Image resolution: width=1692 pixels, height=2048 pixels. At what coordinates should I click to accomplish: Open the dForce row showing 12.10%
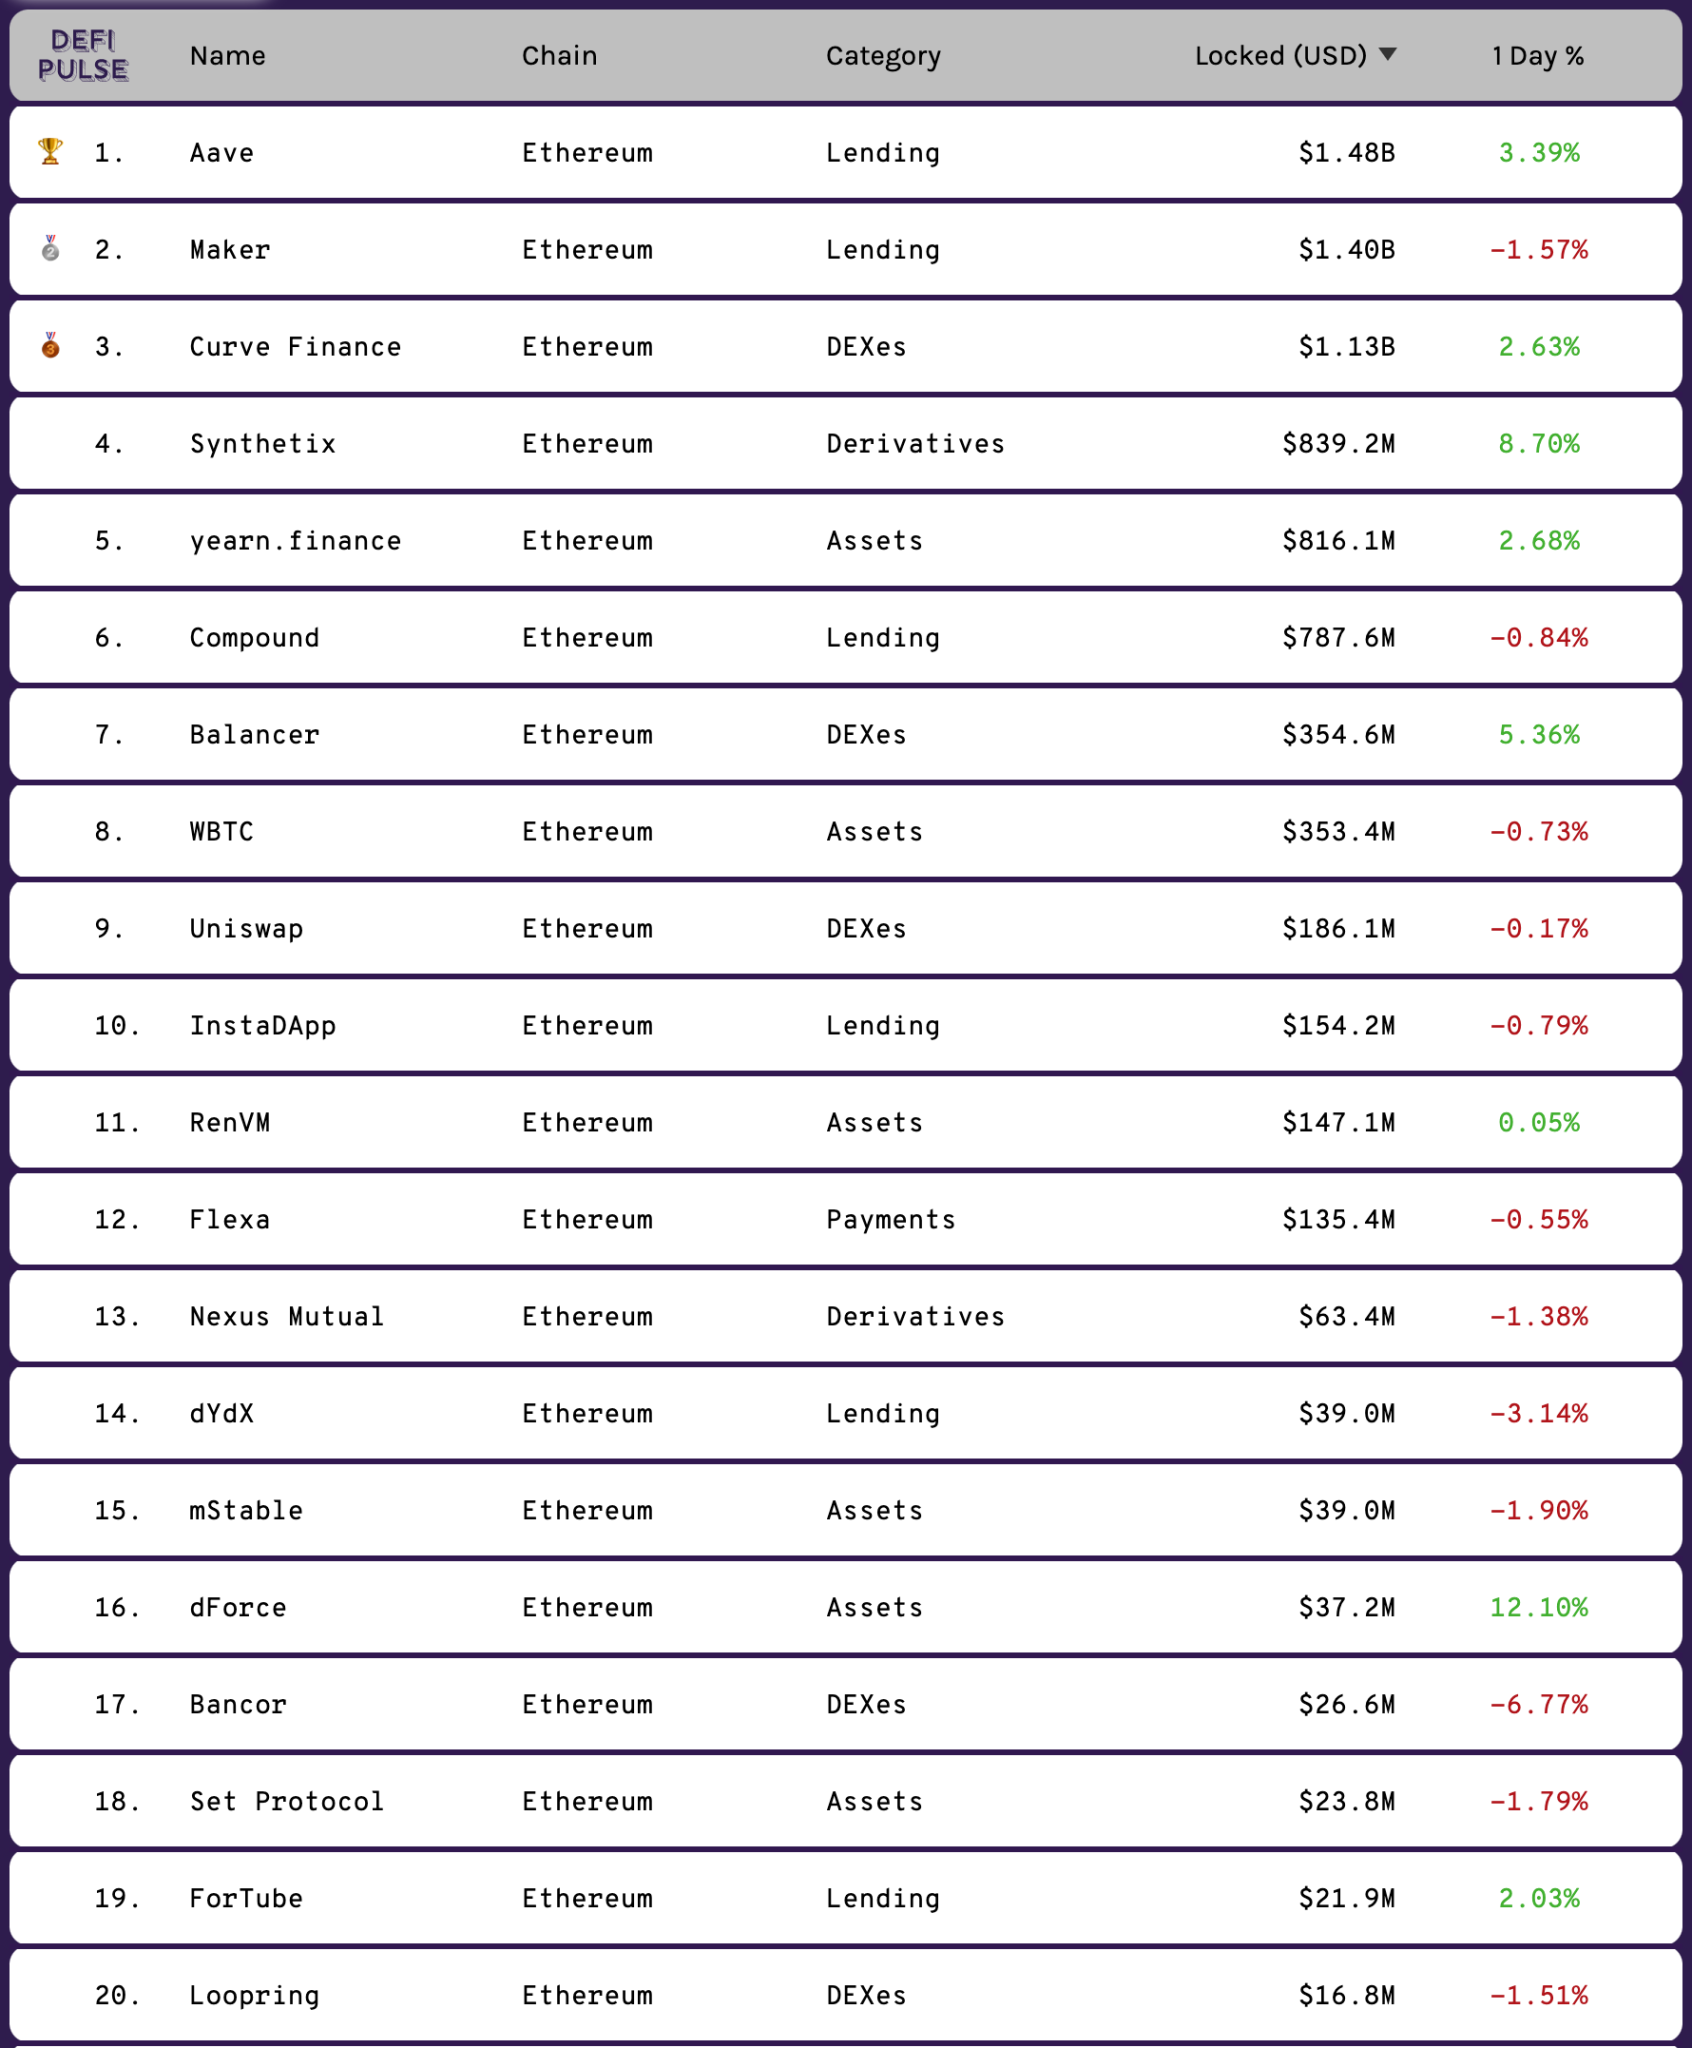click(x=846, y=1607)
